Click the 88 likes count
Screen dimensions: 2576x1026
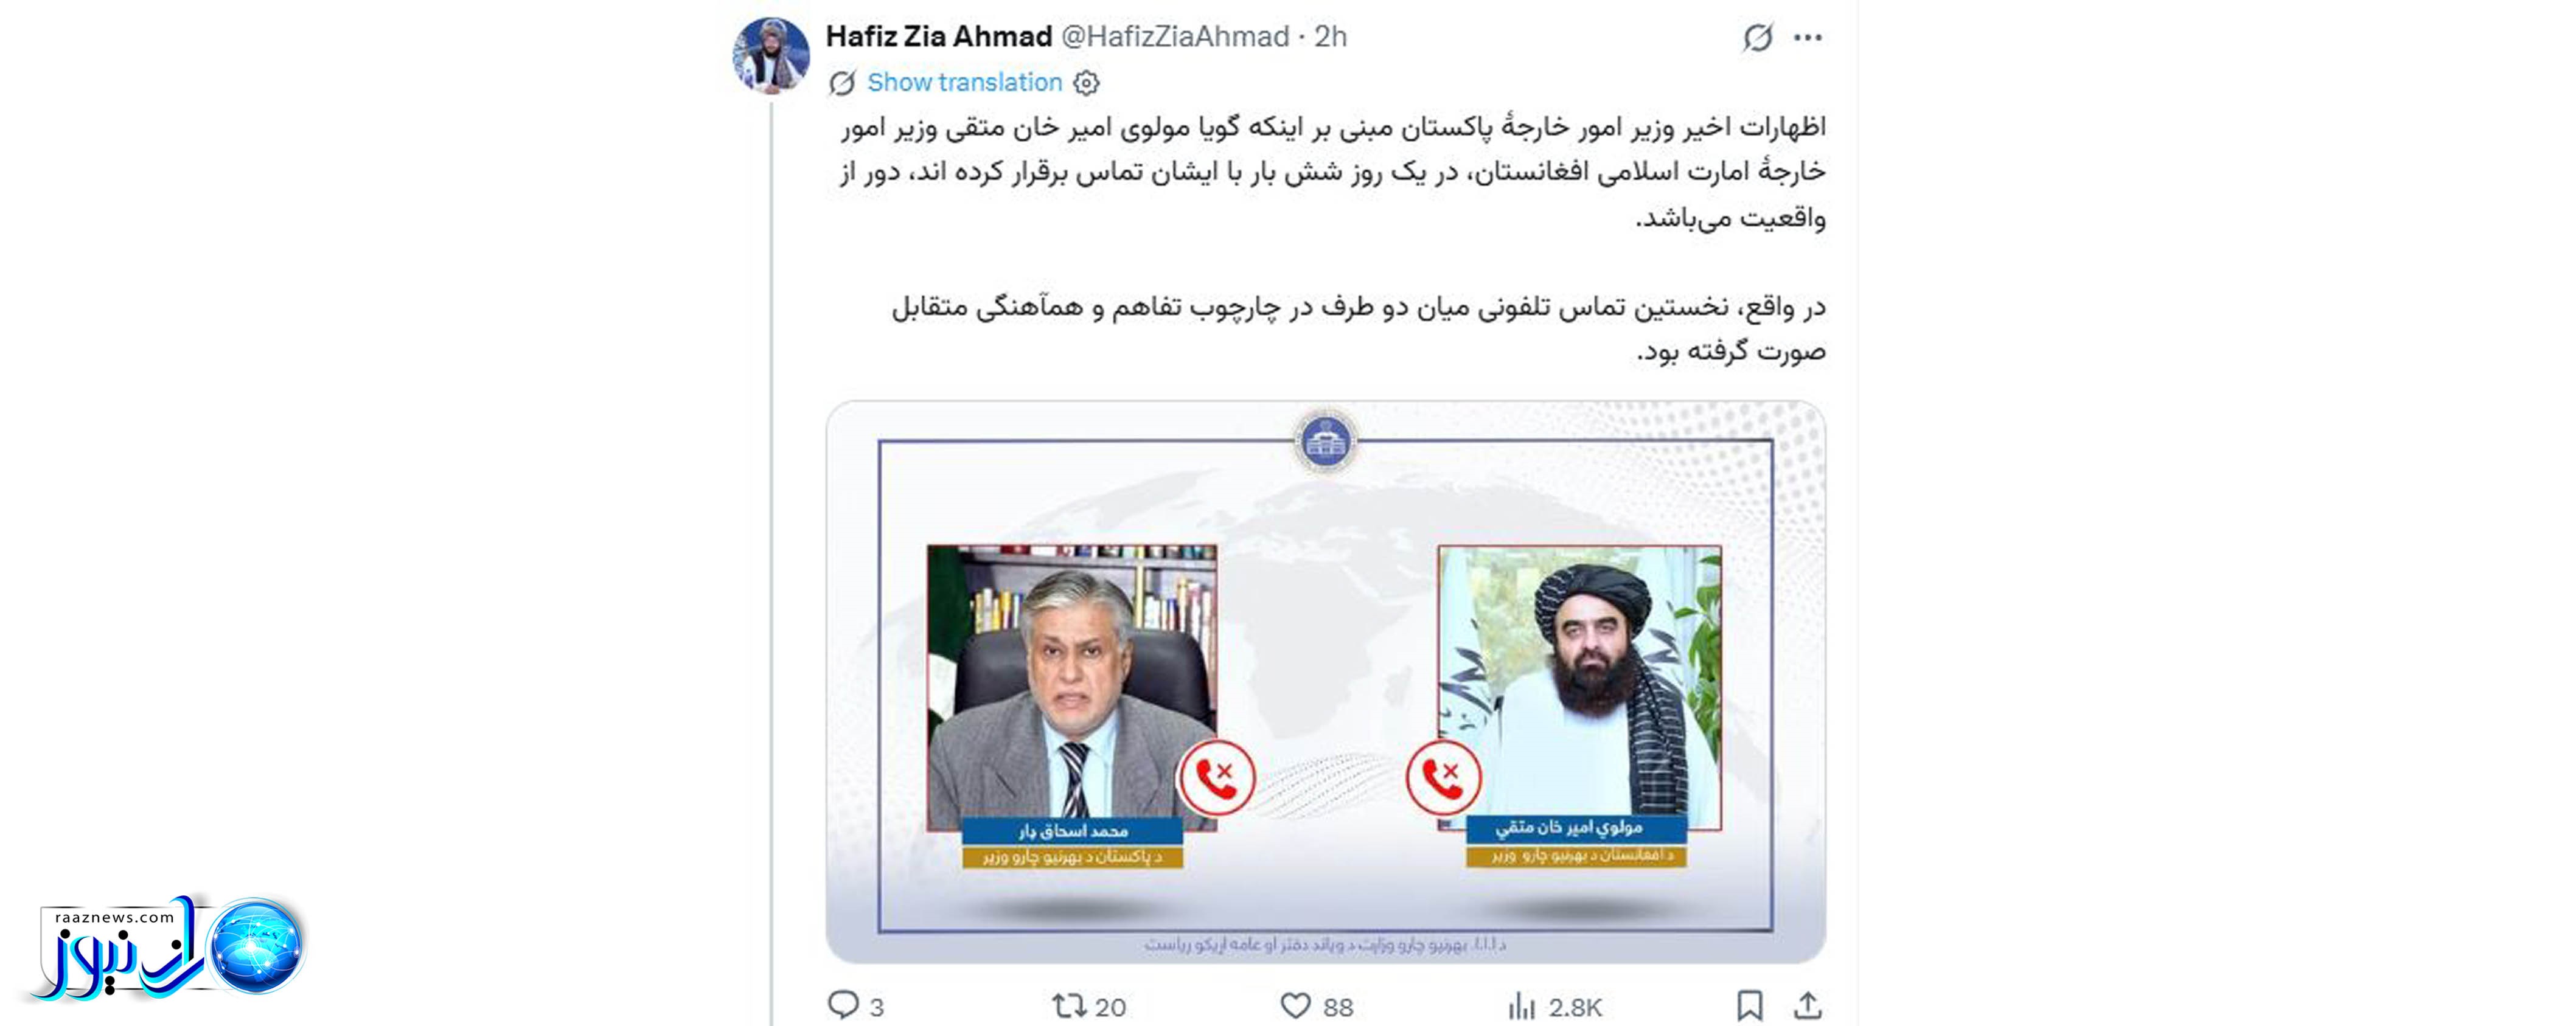click(x=1338, y=1007)
